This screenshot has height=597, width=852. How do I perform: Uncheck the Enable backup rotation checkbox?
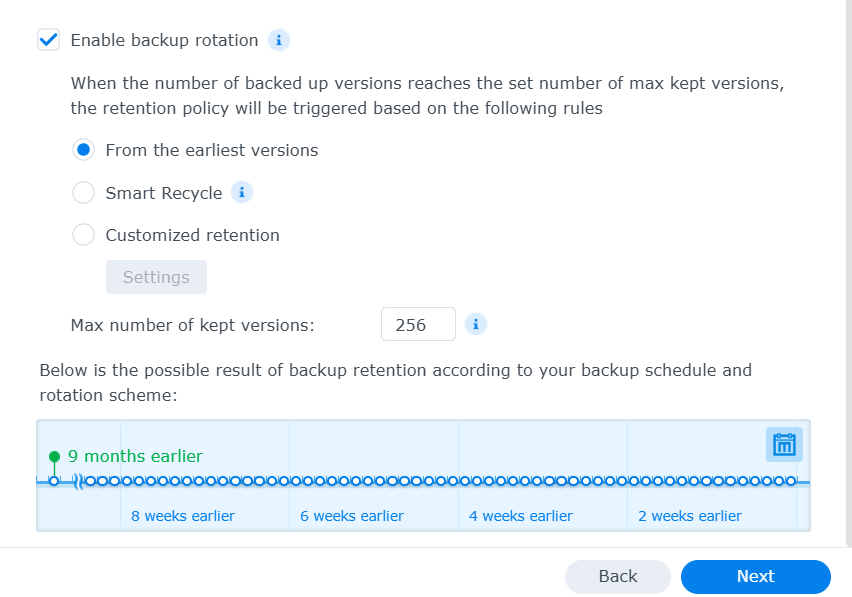coord(48,41)
